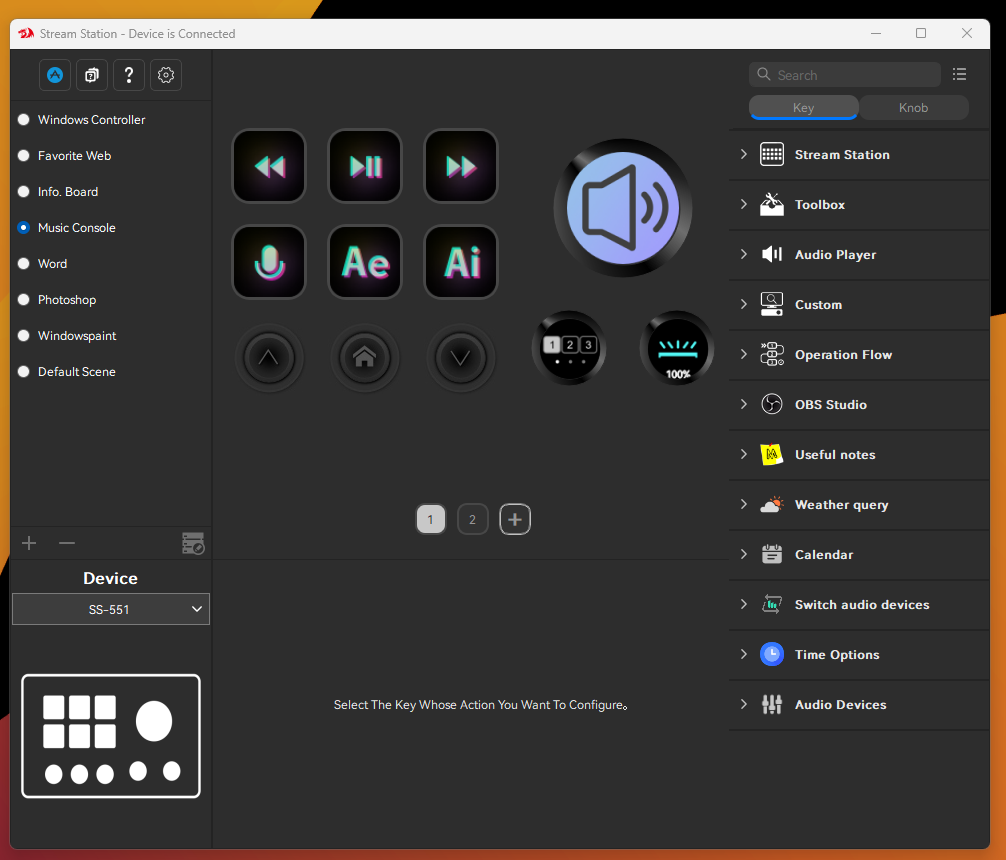Click the 'Time Options' label

[x=837, y=655]
